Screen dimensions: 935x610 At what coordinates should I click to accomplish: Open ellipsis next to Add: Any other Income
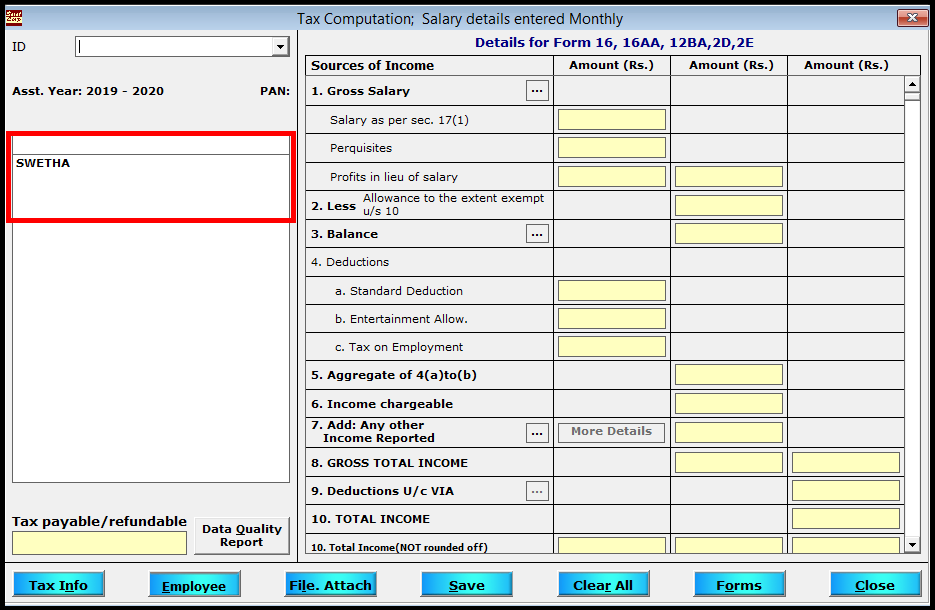click(x=537, y=433)
